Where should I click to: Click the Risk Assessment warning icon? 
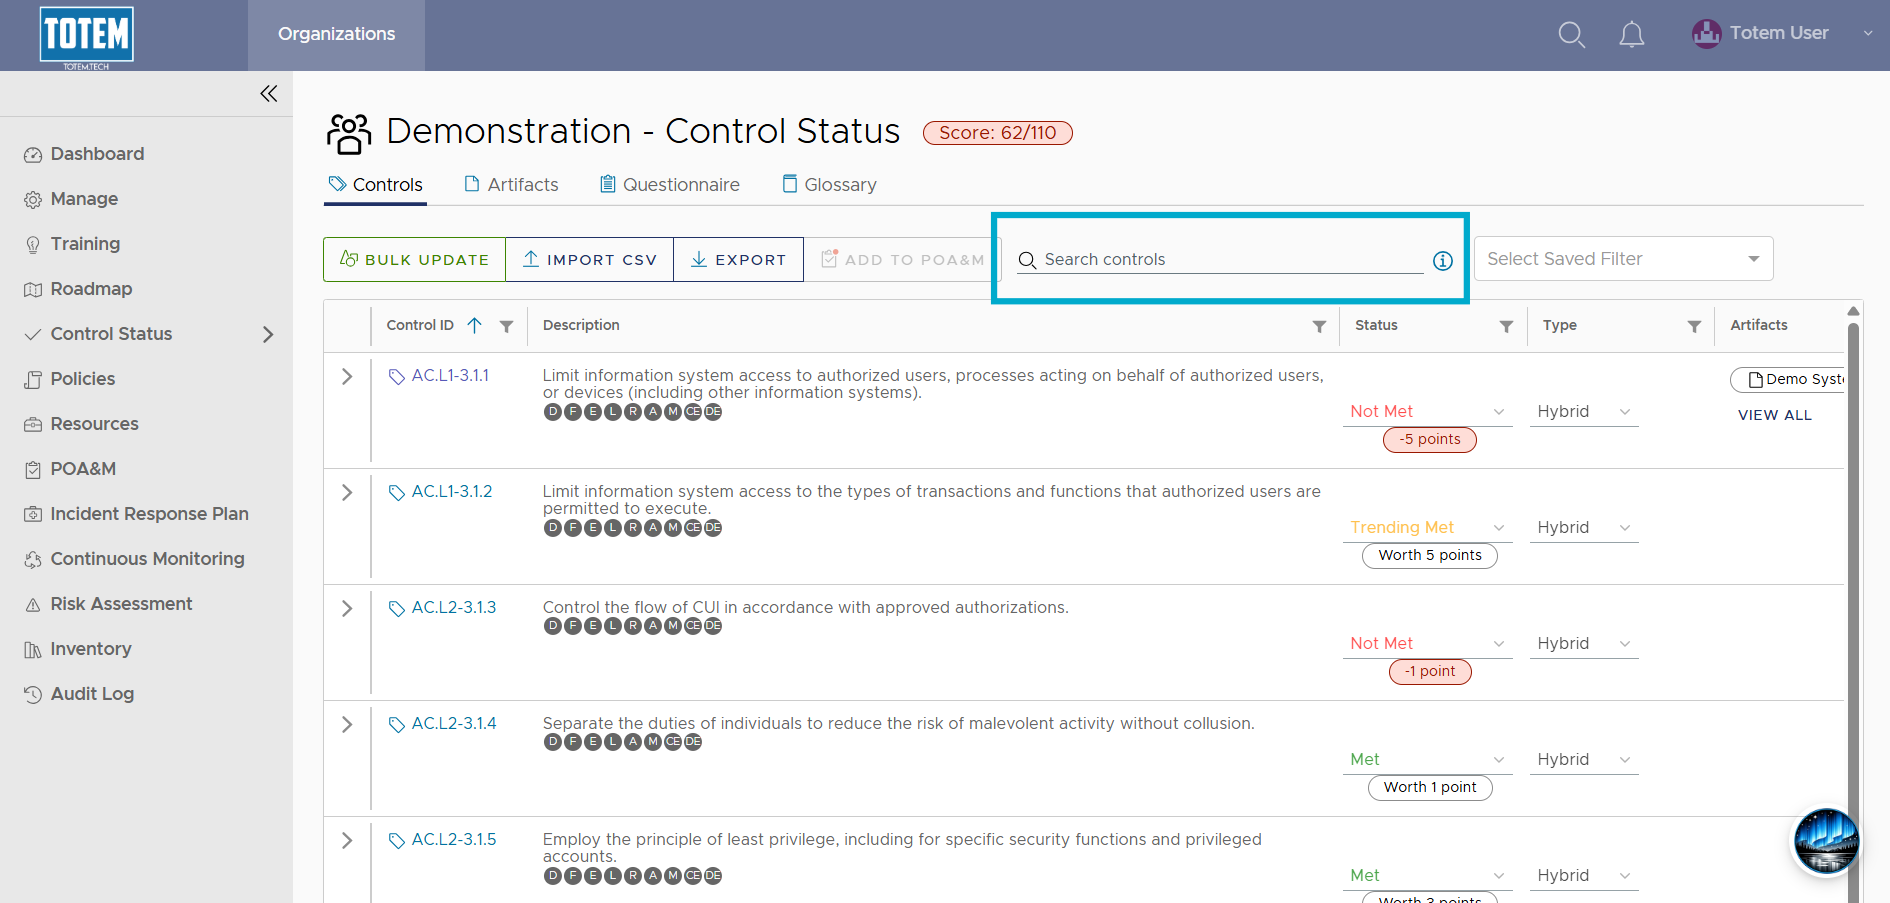[33, 605]
